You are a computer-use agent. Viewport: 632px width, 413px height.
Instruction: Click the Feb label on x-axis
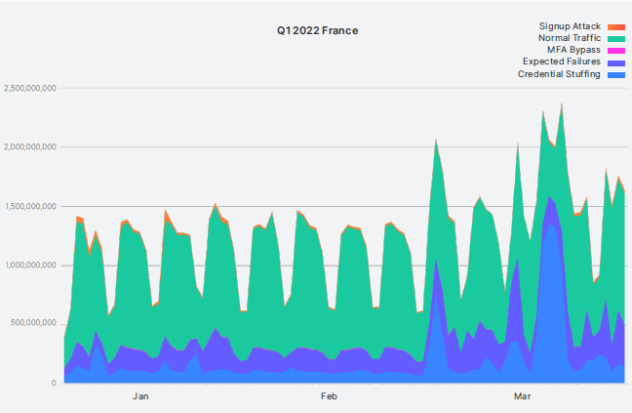[329, 397]
